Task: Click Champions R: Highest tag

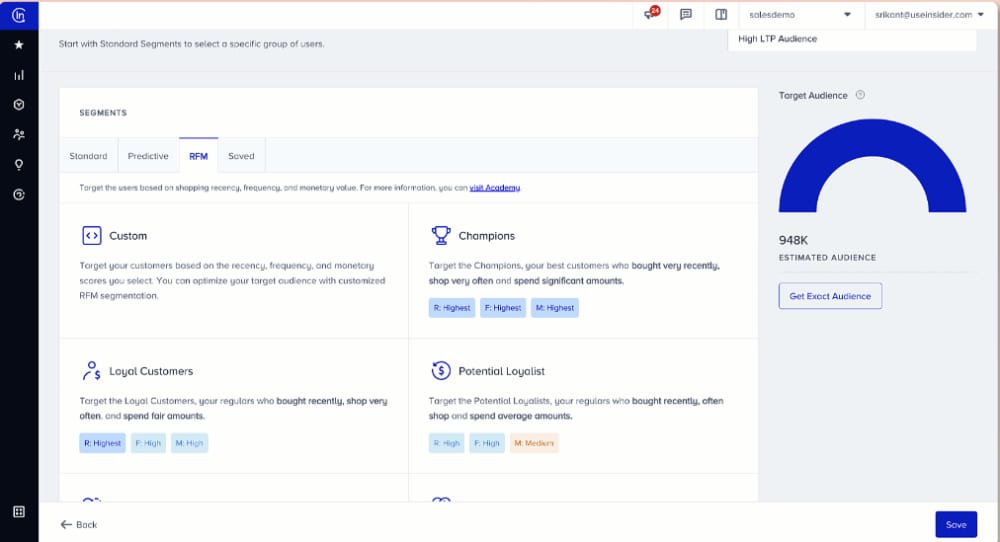Action: click(452, 307)
